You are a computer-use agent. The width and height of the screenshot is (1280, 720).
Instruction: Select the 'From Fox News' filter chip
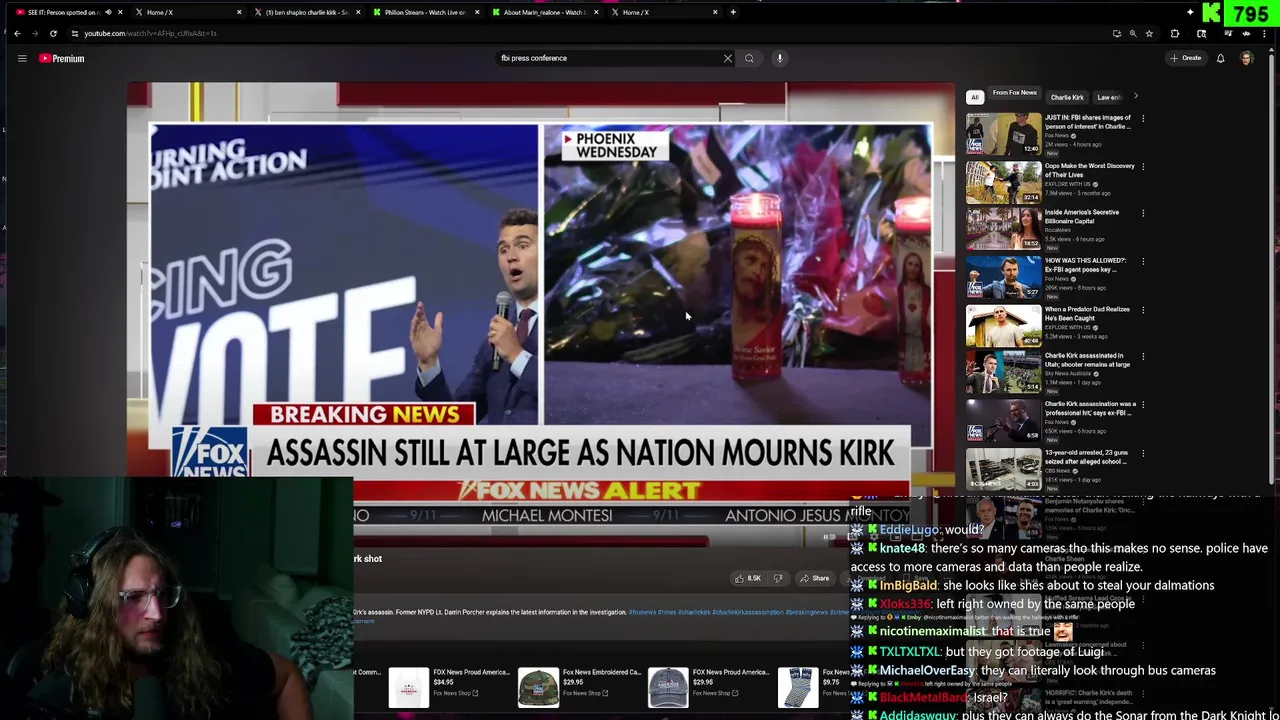coord(1014,94)
